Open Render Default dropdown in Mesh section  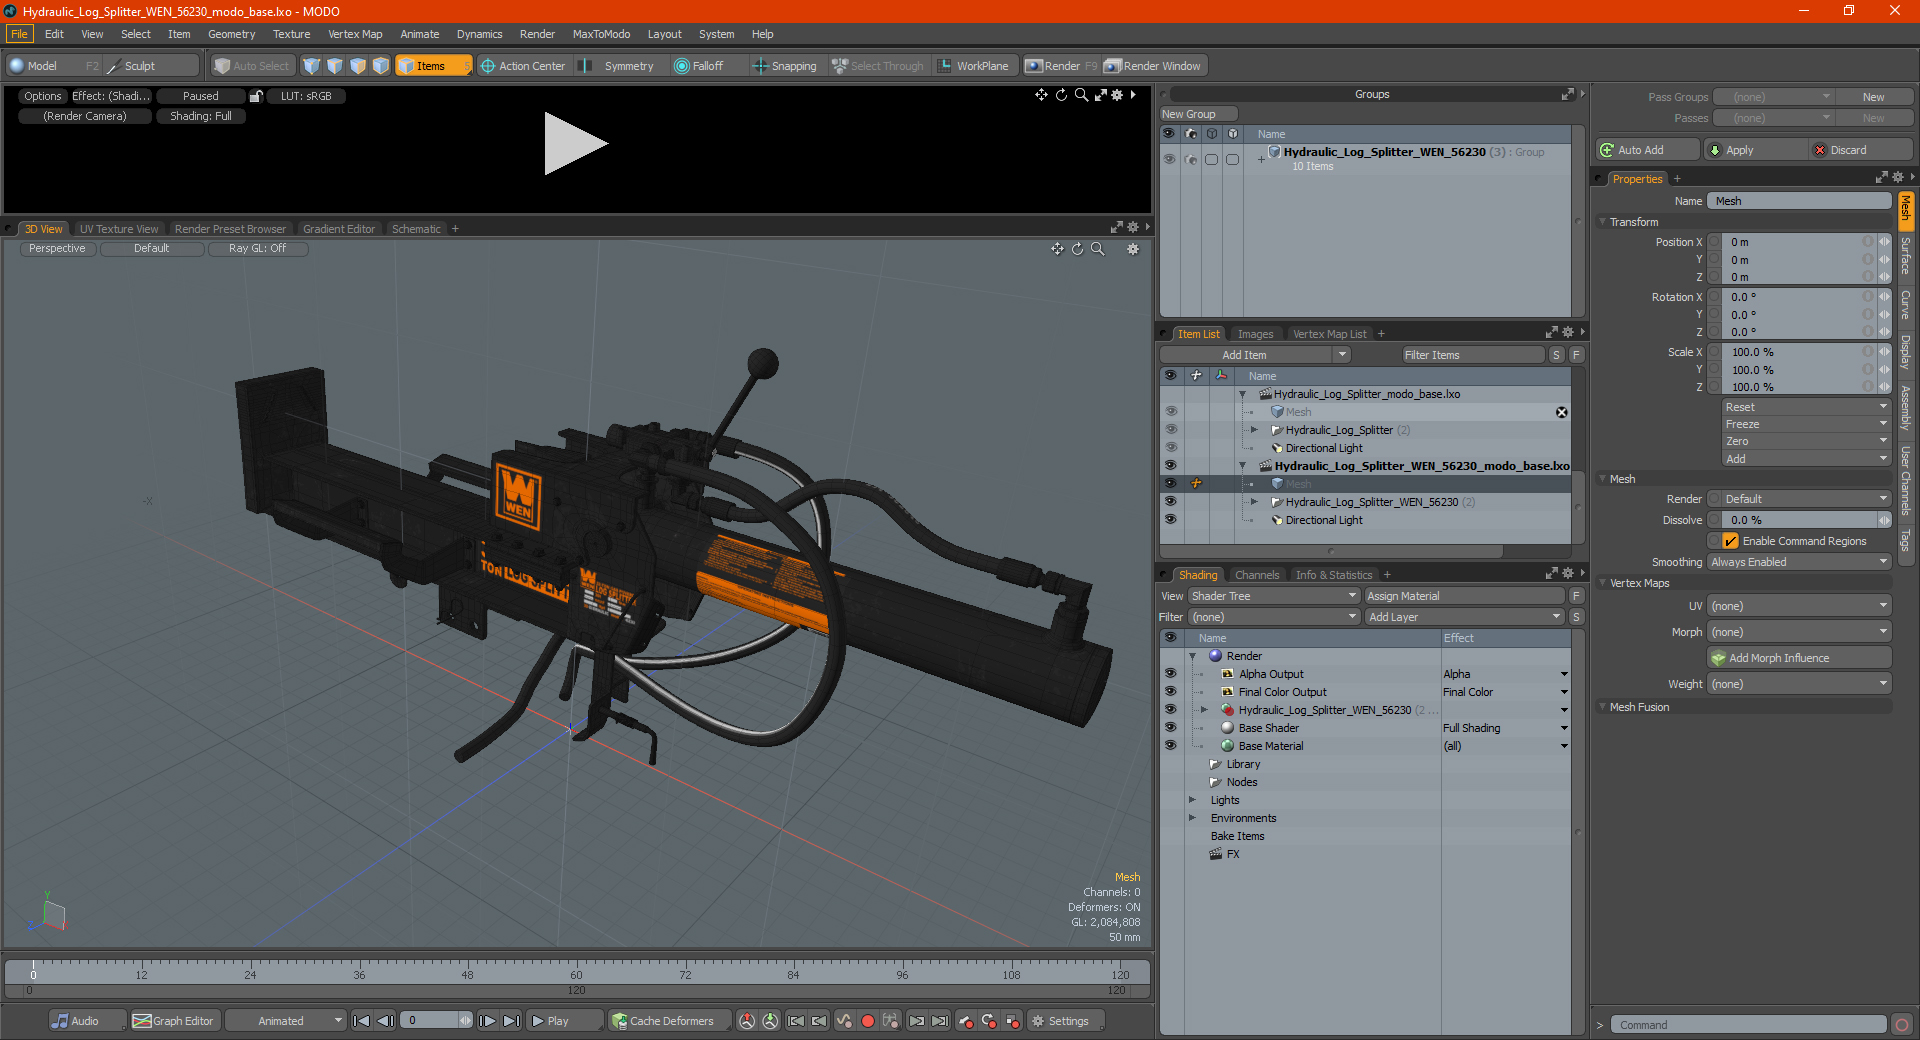pos(1806,499)
